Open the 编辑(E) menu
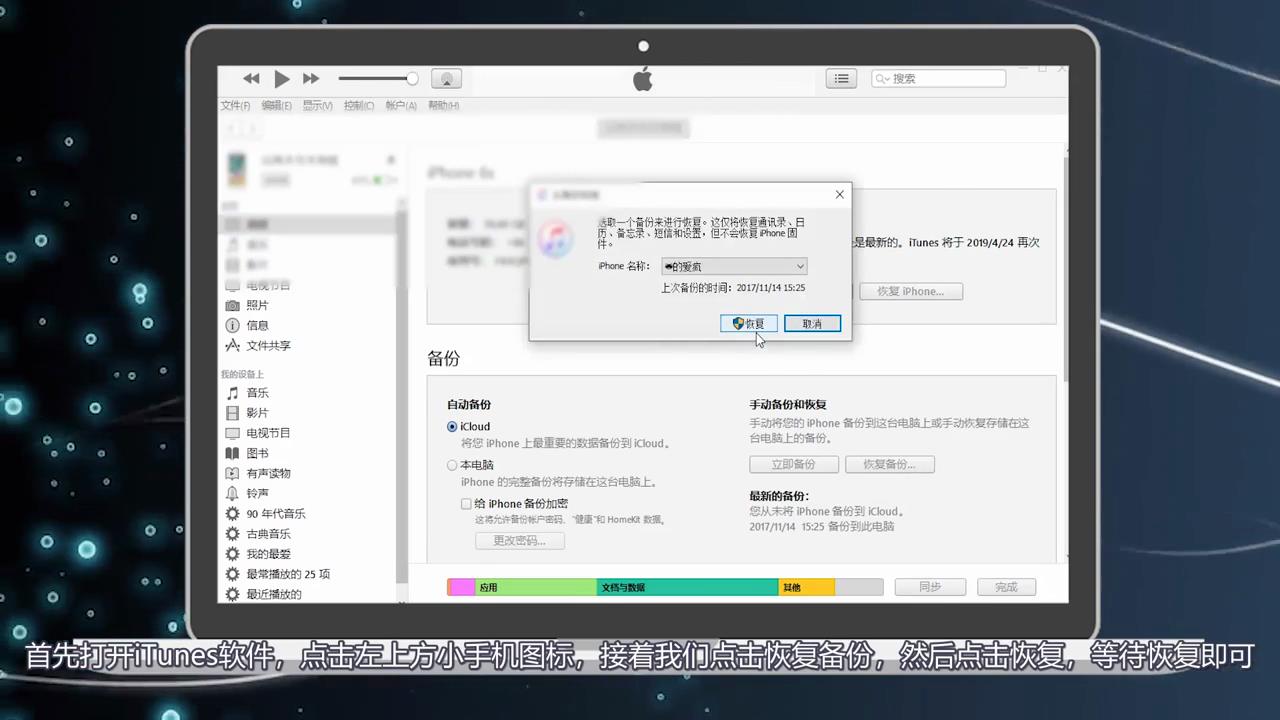 (277, 105)
